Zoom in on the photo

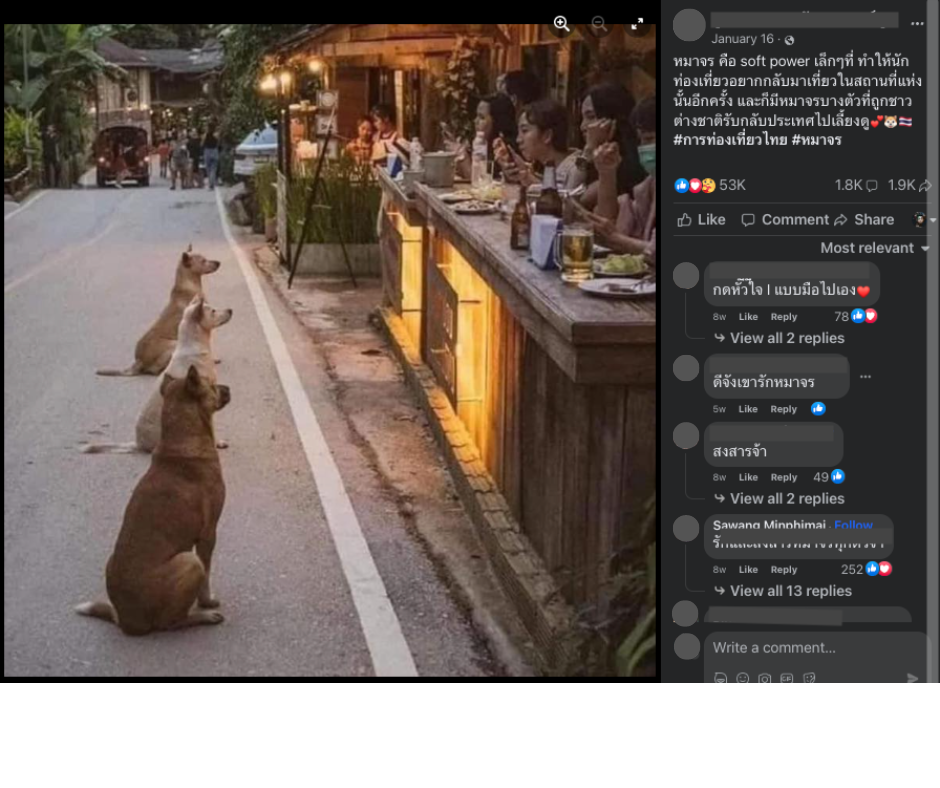point(561,24)
